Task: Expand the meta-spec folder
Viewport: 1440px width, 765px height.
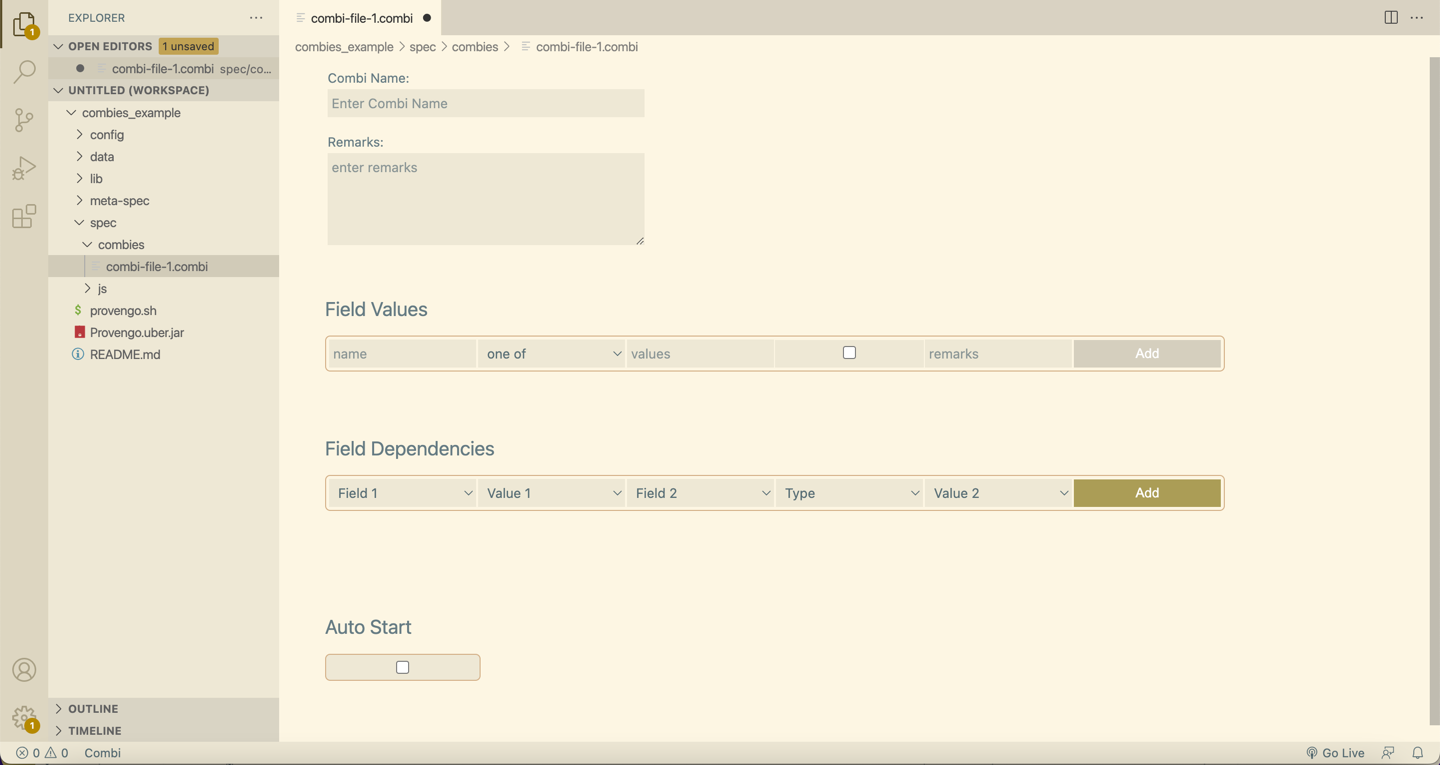Action: pyautogui.click(x=80, y=201)
